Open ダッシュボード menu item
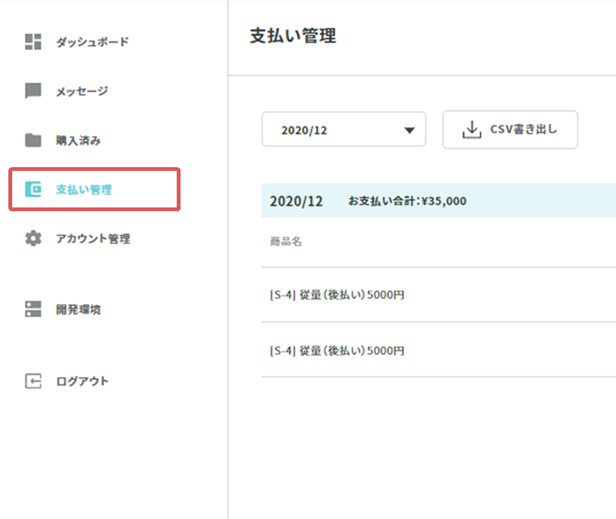Viewport: 616px width, 519px height. pos(92,42)
